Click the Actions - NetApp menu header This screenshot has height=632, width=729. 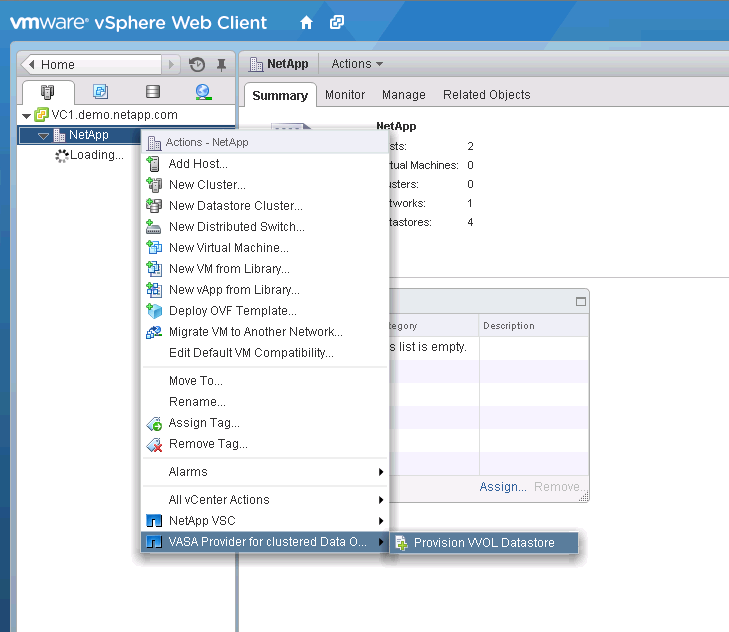tap(265, 142)
